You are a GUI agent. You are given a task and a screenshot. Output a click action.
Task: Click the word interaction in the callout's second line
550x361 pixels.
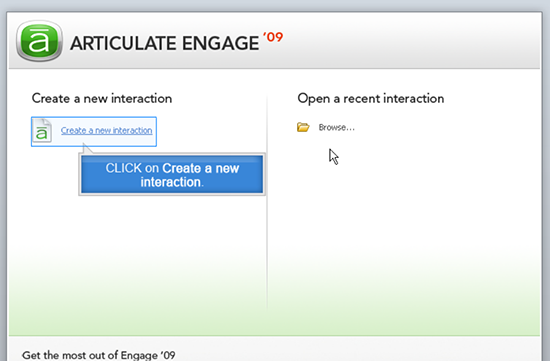point(170,182)
